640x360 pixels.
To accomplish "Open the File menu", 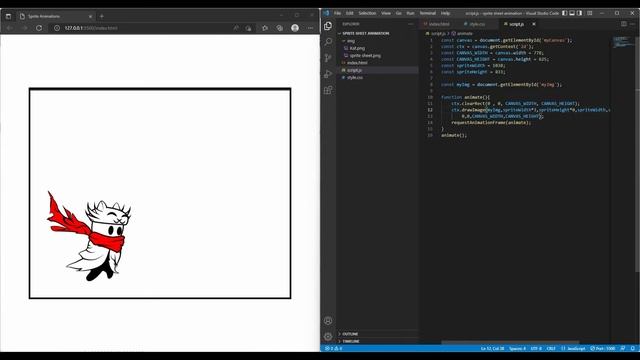I will point(337,13).
